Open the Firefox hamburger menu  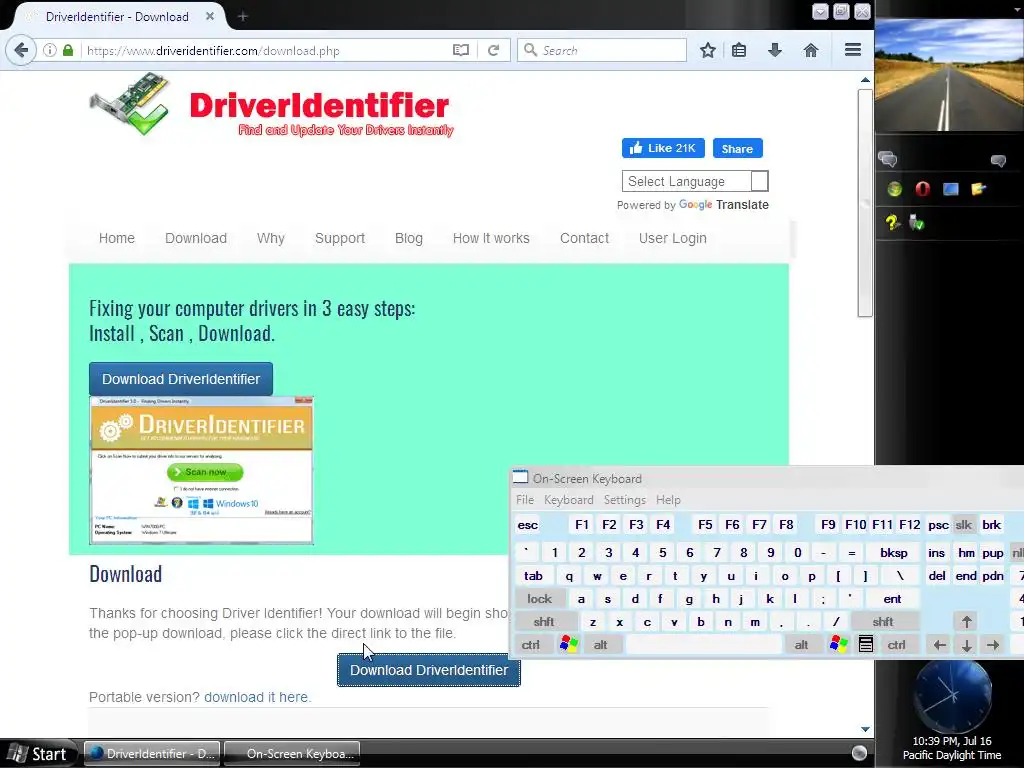(852, 50)
